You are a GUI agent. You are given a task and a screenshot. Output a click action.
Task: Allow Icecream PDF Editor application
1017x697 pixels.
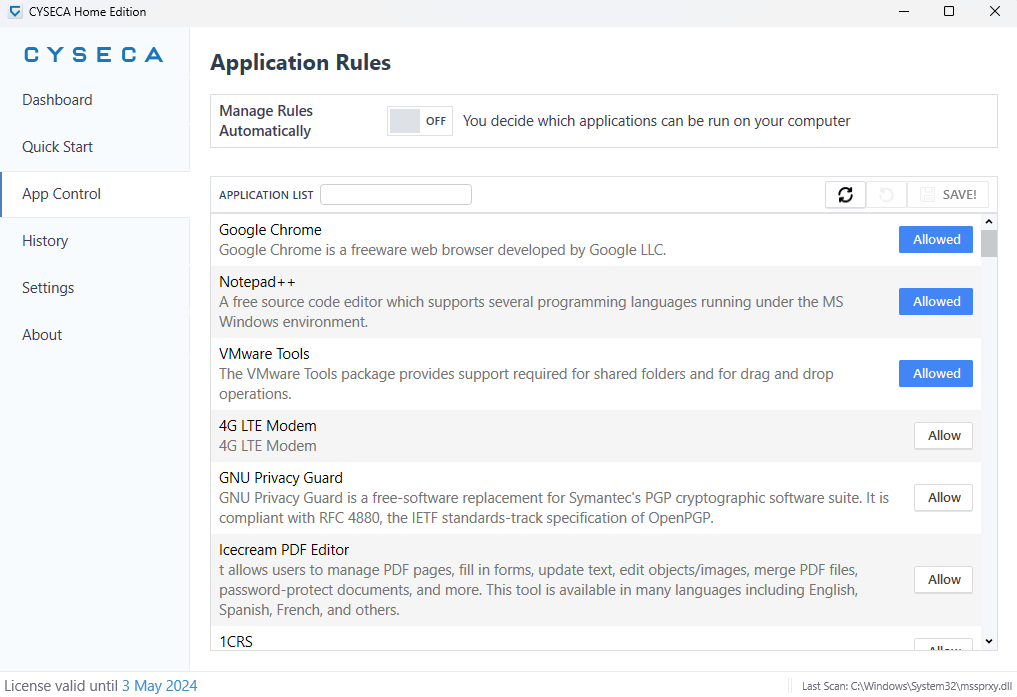pos(943,580)
